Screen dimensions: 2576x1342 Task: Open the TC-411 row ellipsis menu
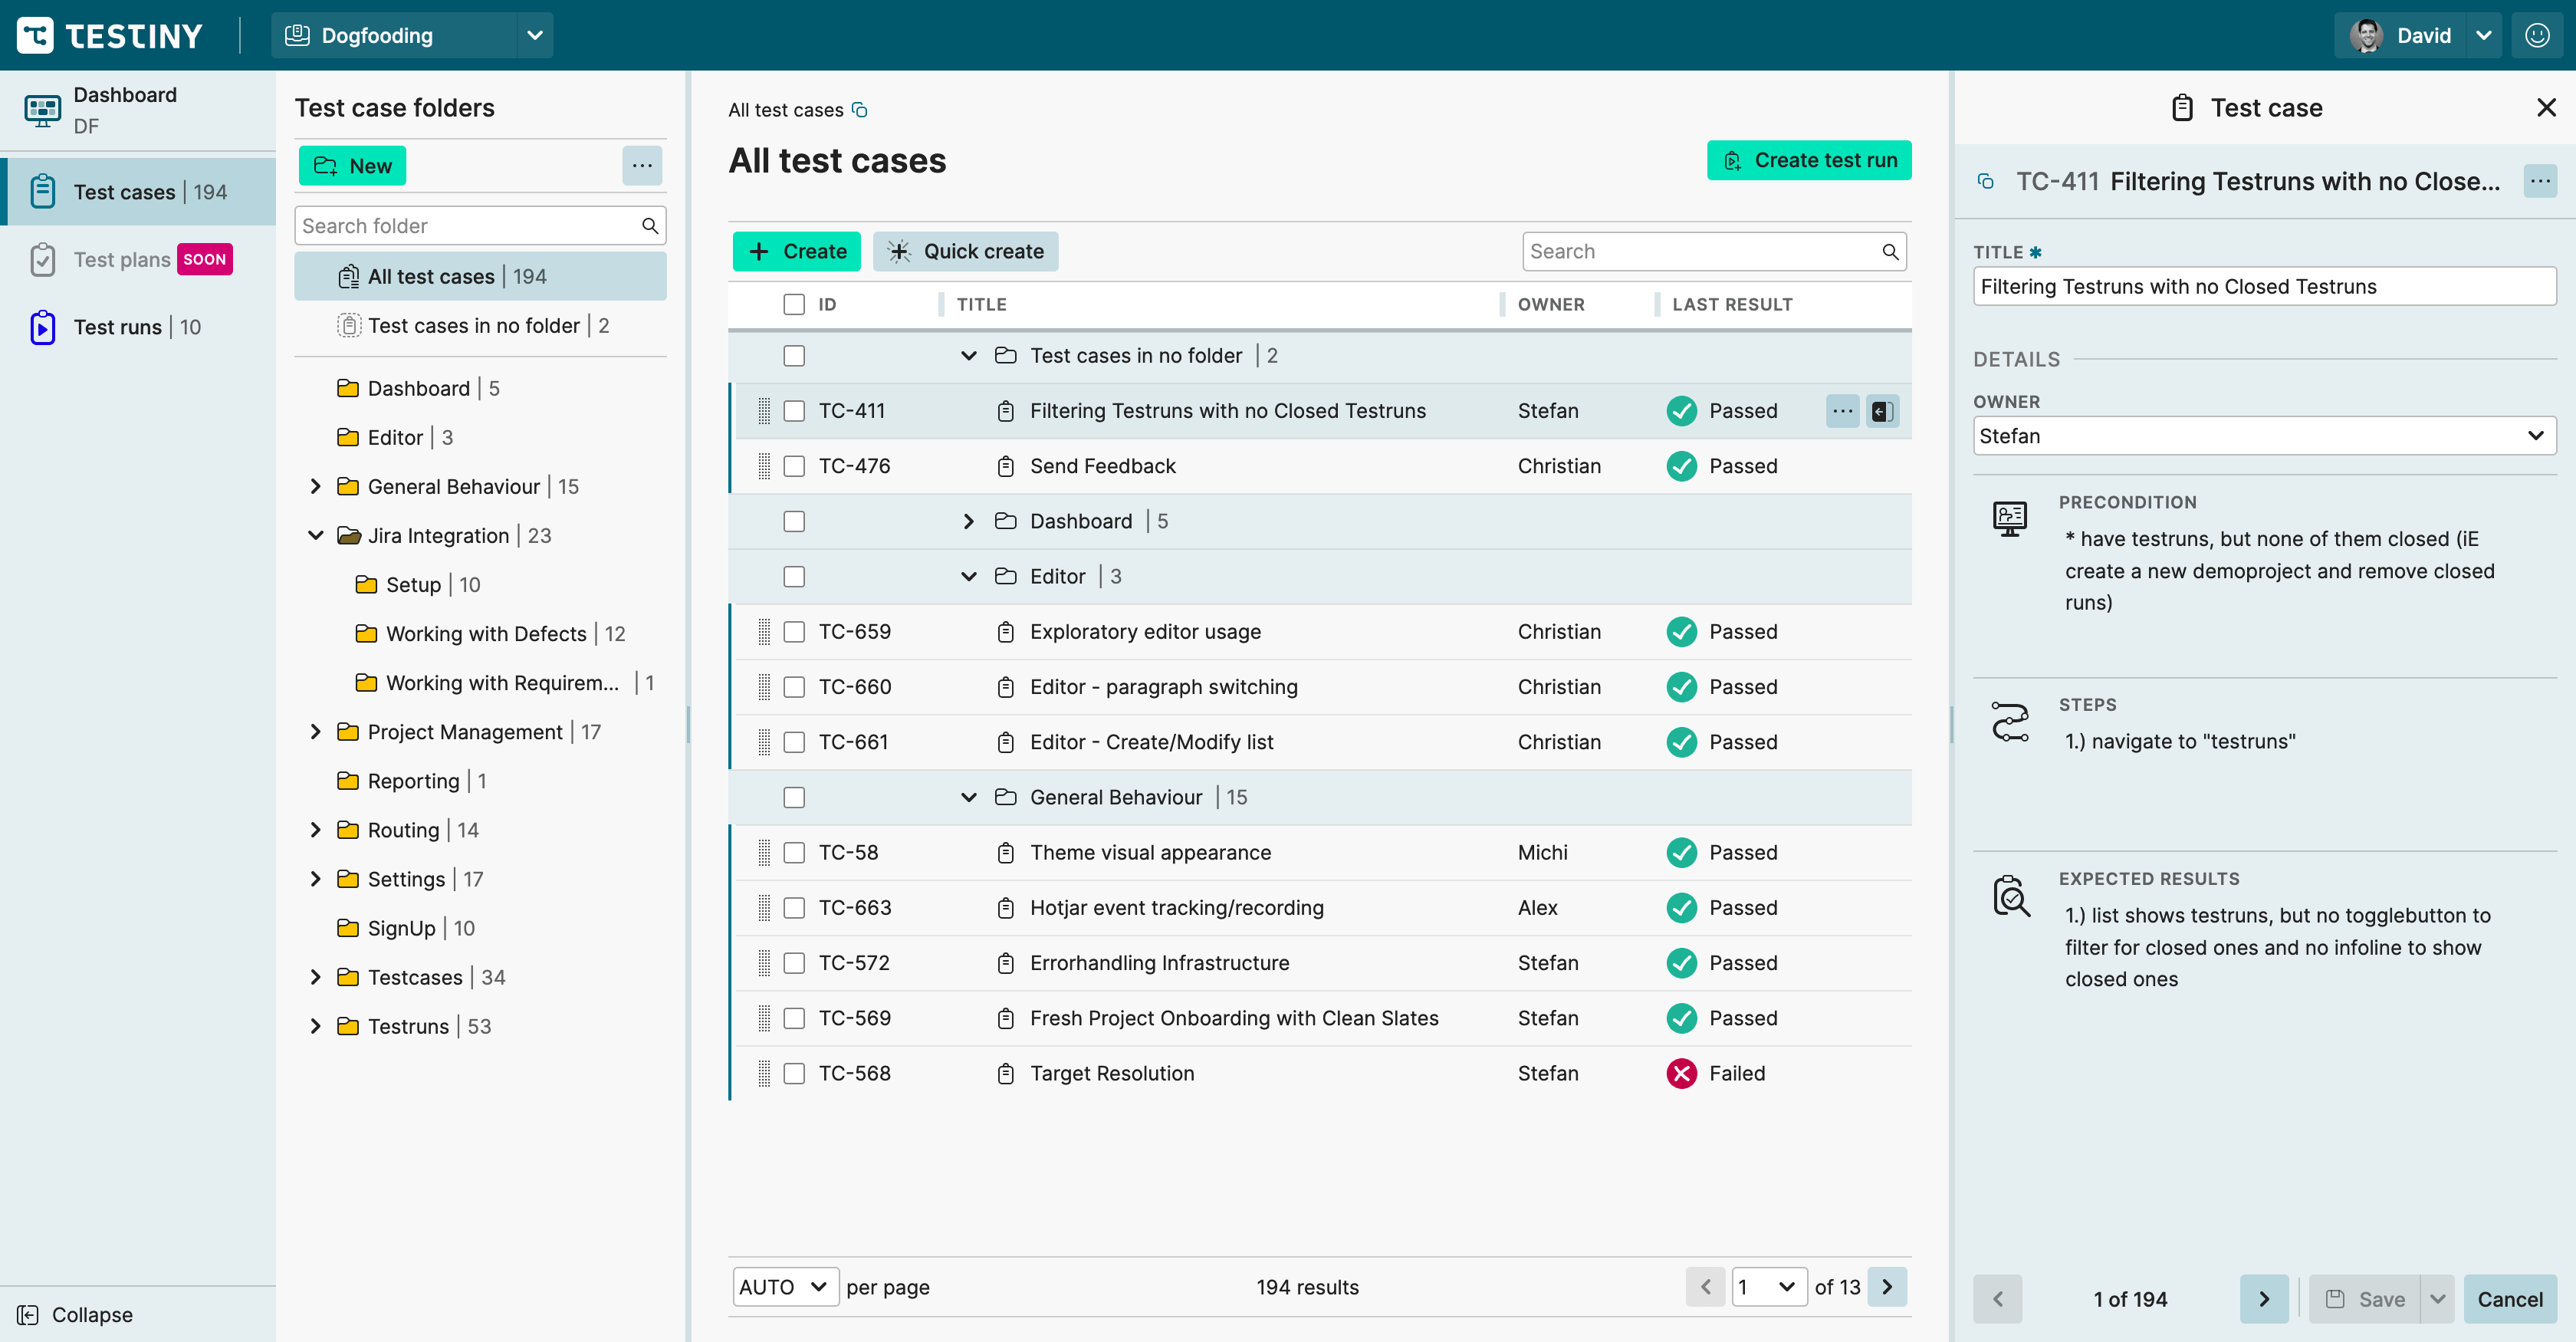1842,411
